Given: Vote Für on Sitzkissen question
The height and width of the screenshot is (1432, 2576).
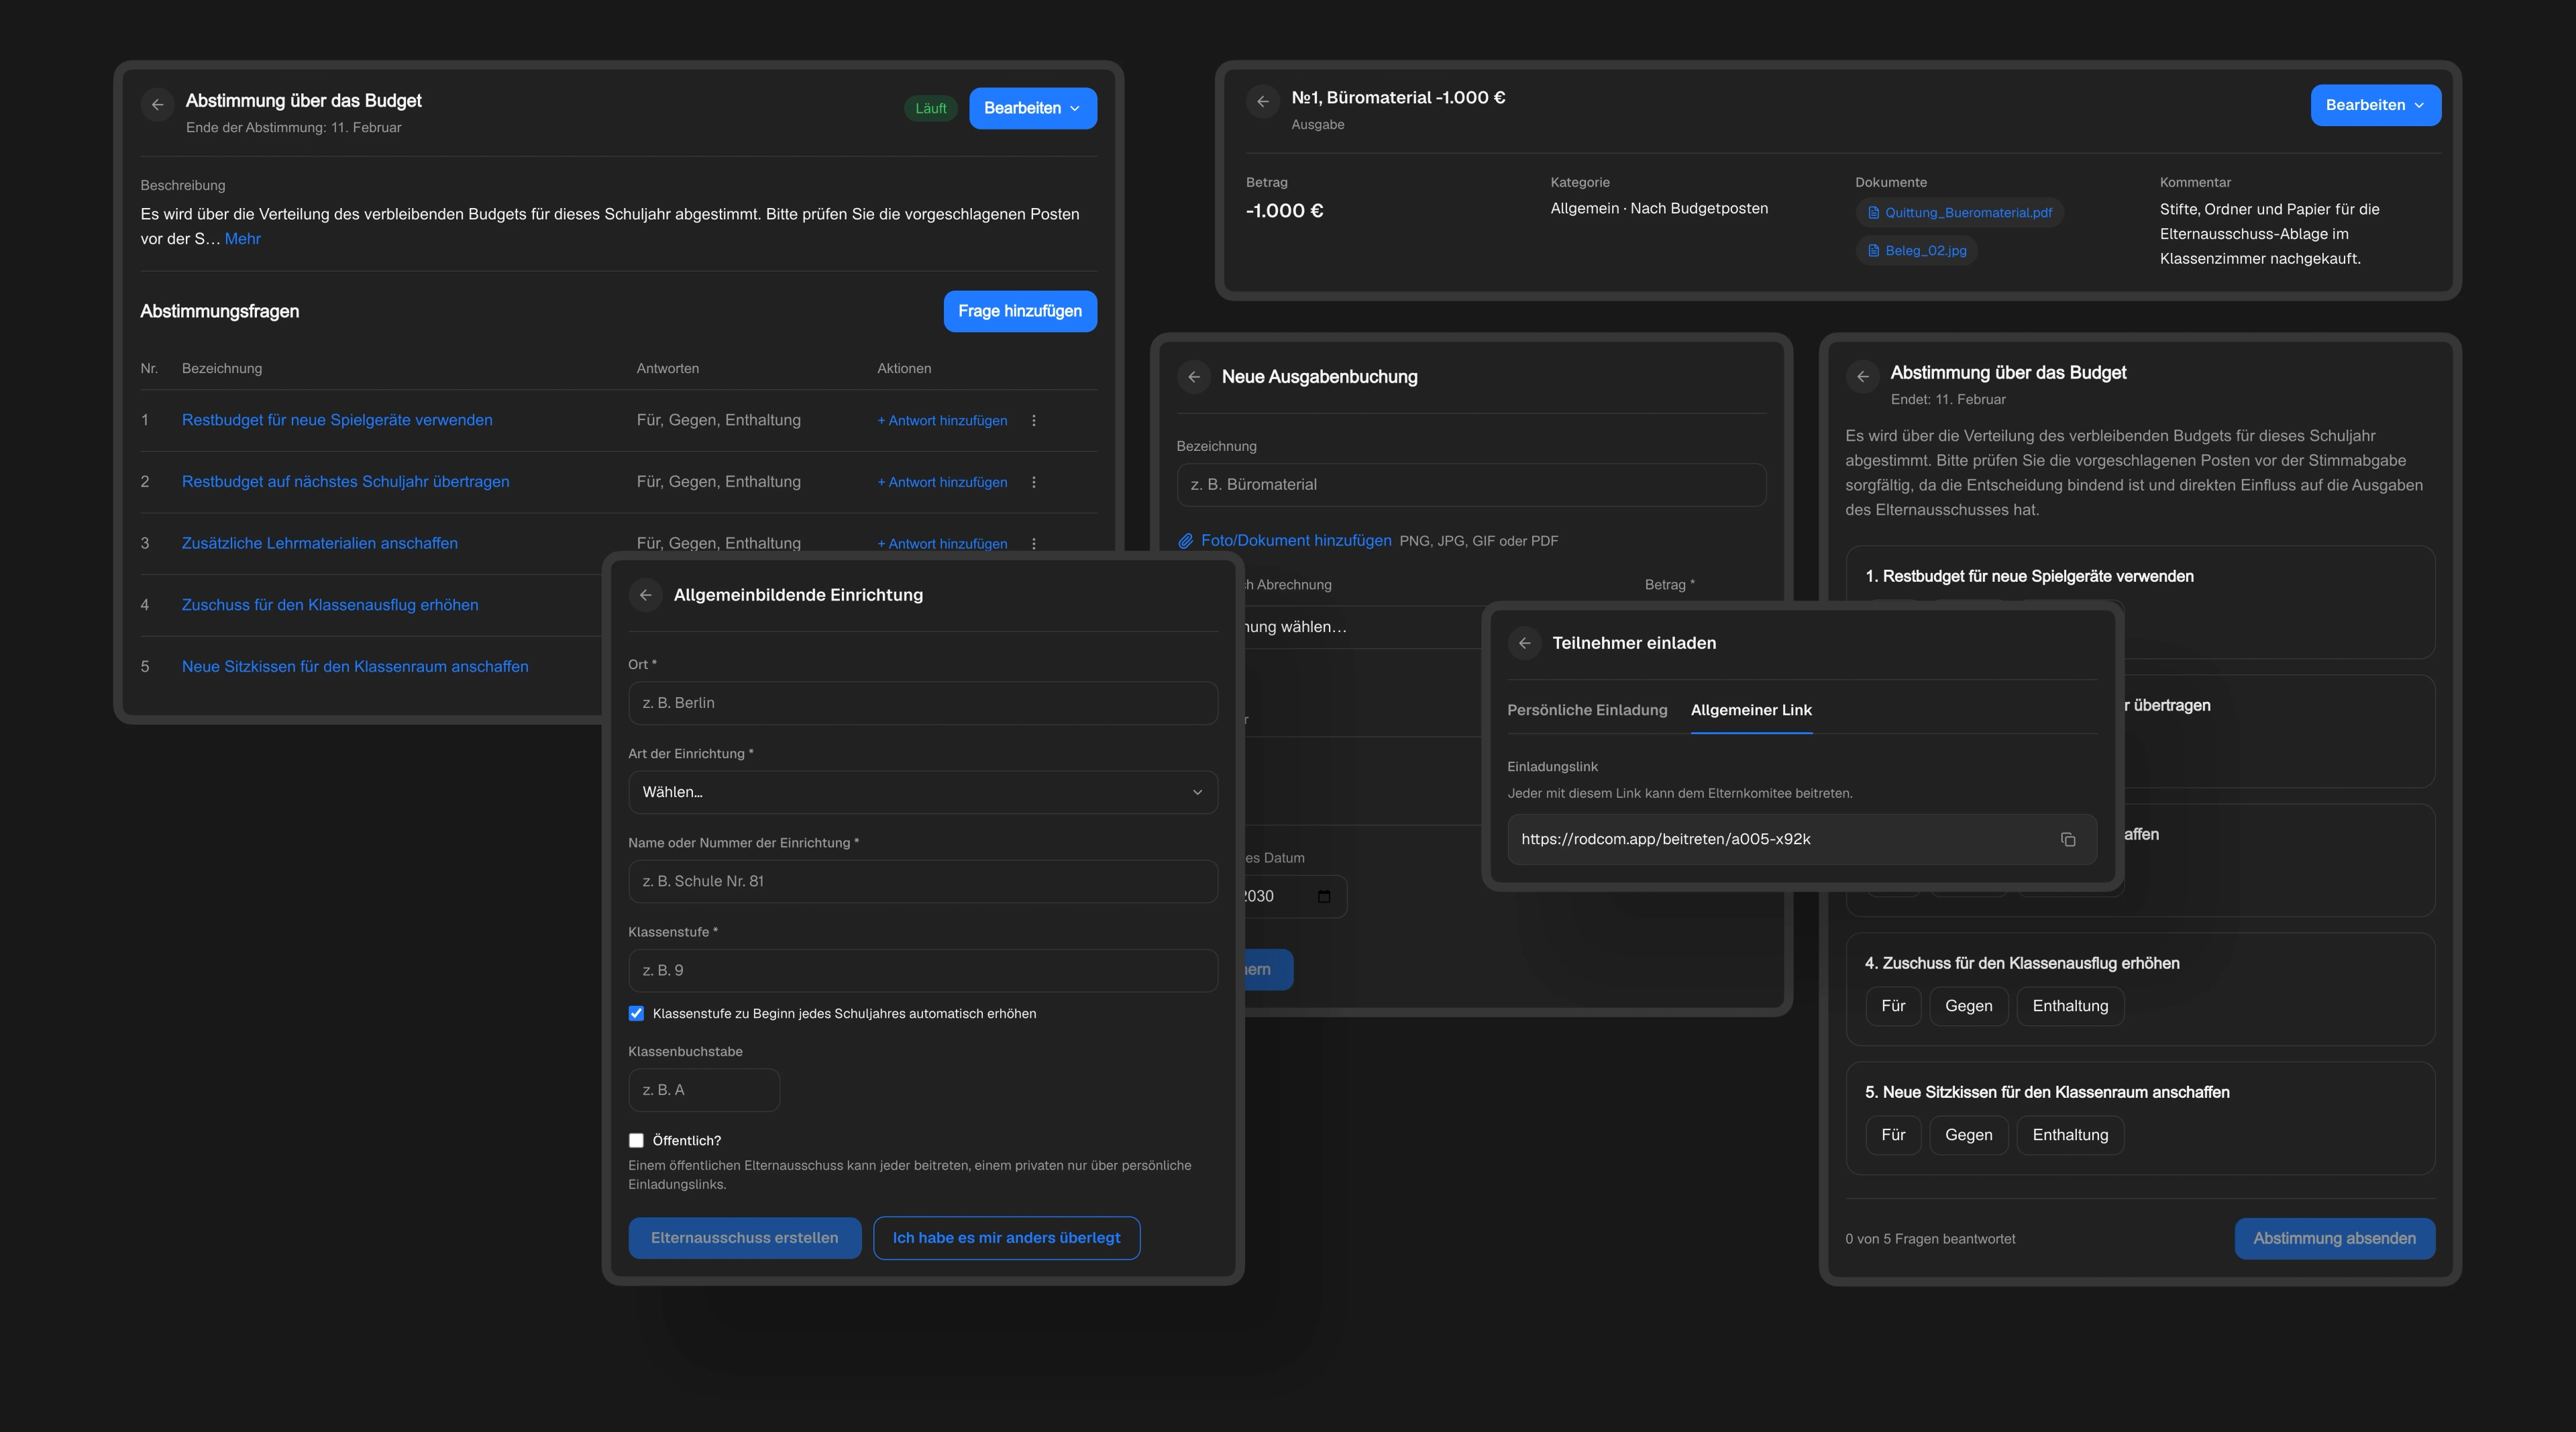Looking at the screenshot, I should (1893, 1135).
